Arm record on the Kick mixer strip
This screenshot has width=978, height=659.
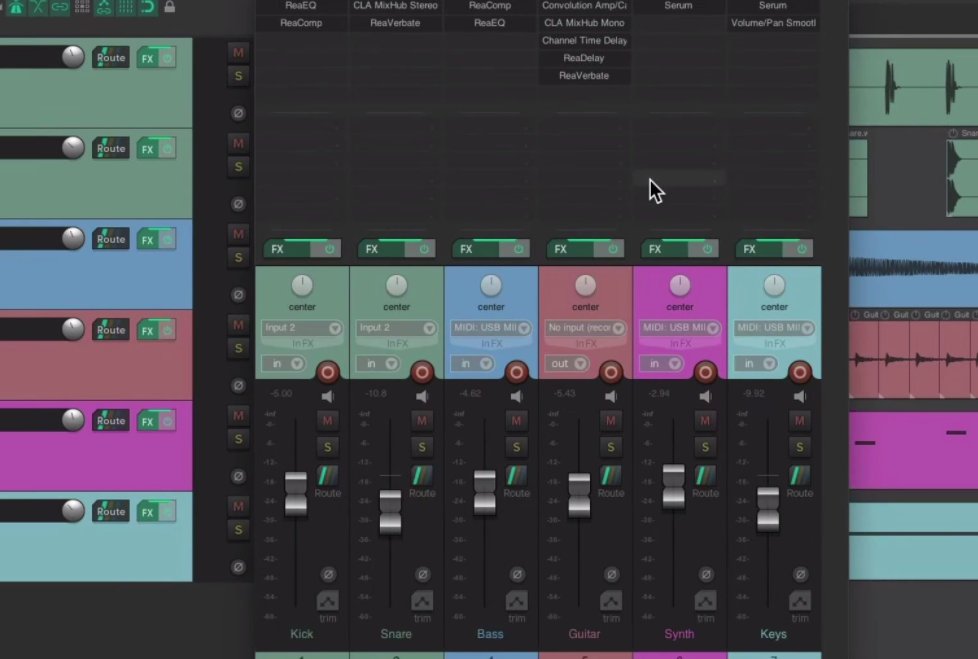[328, 373]
